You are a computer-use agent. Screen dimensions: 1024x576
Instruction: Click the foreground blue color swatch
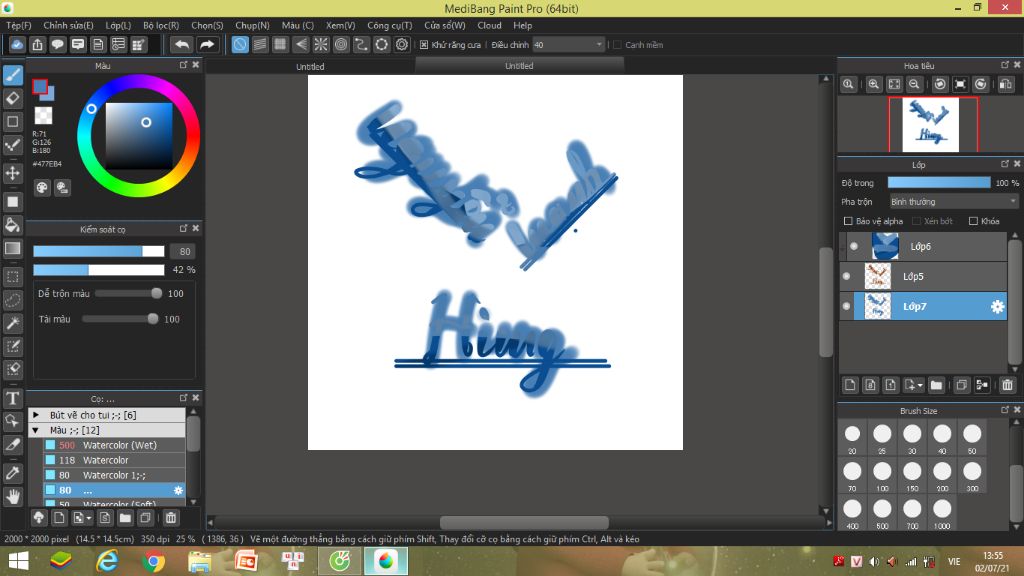point(40,86)
